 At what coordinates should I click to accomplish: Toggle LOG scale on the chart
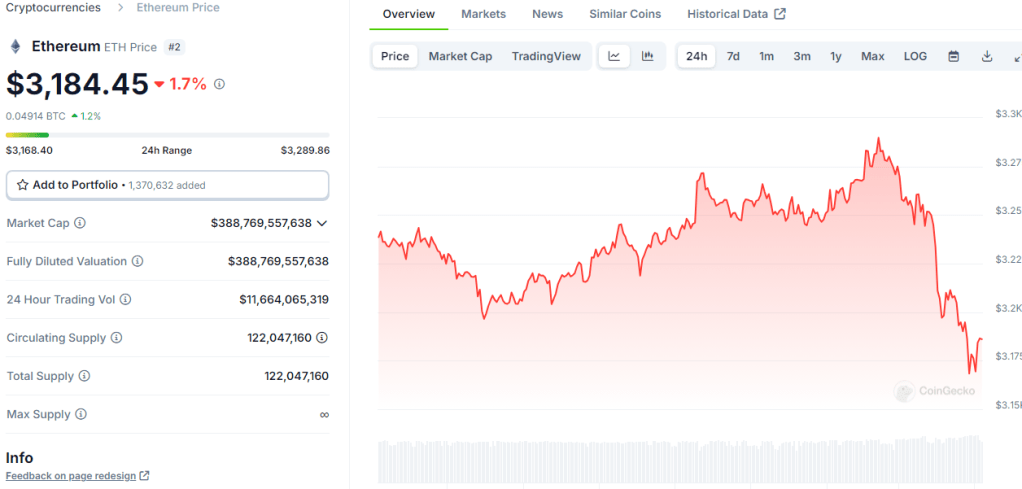click(x=915, y=56)
